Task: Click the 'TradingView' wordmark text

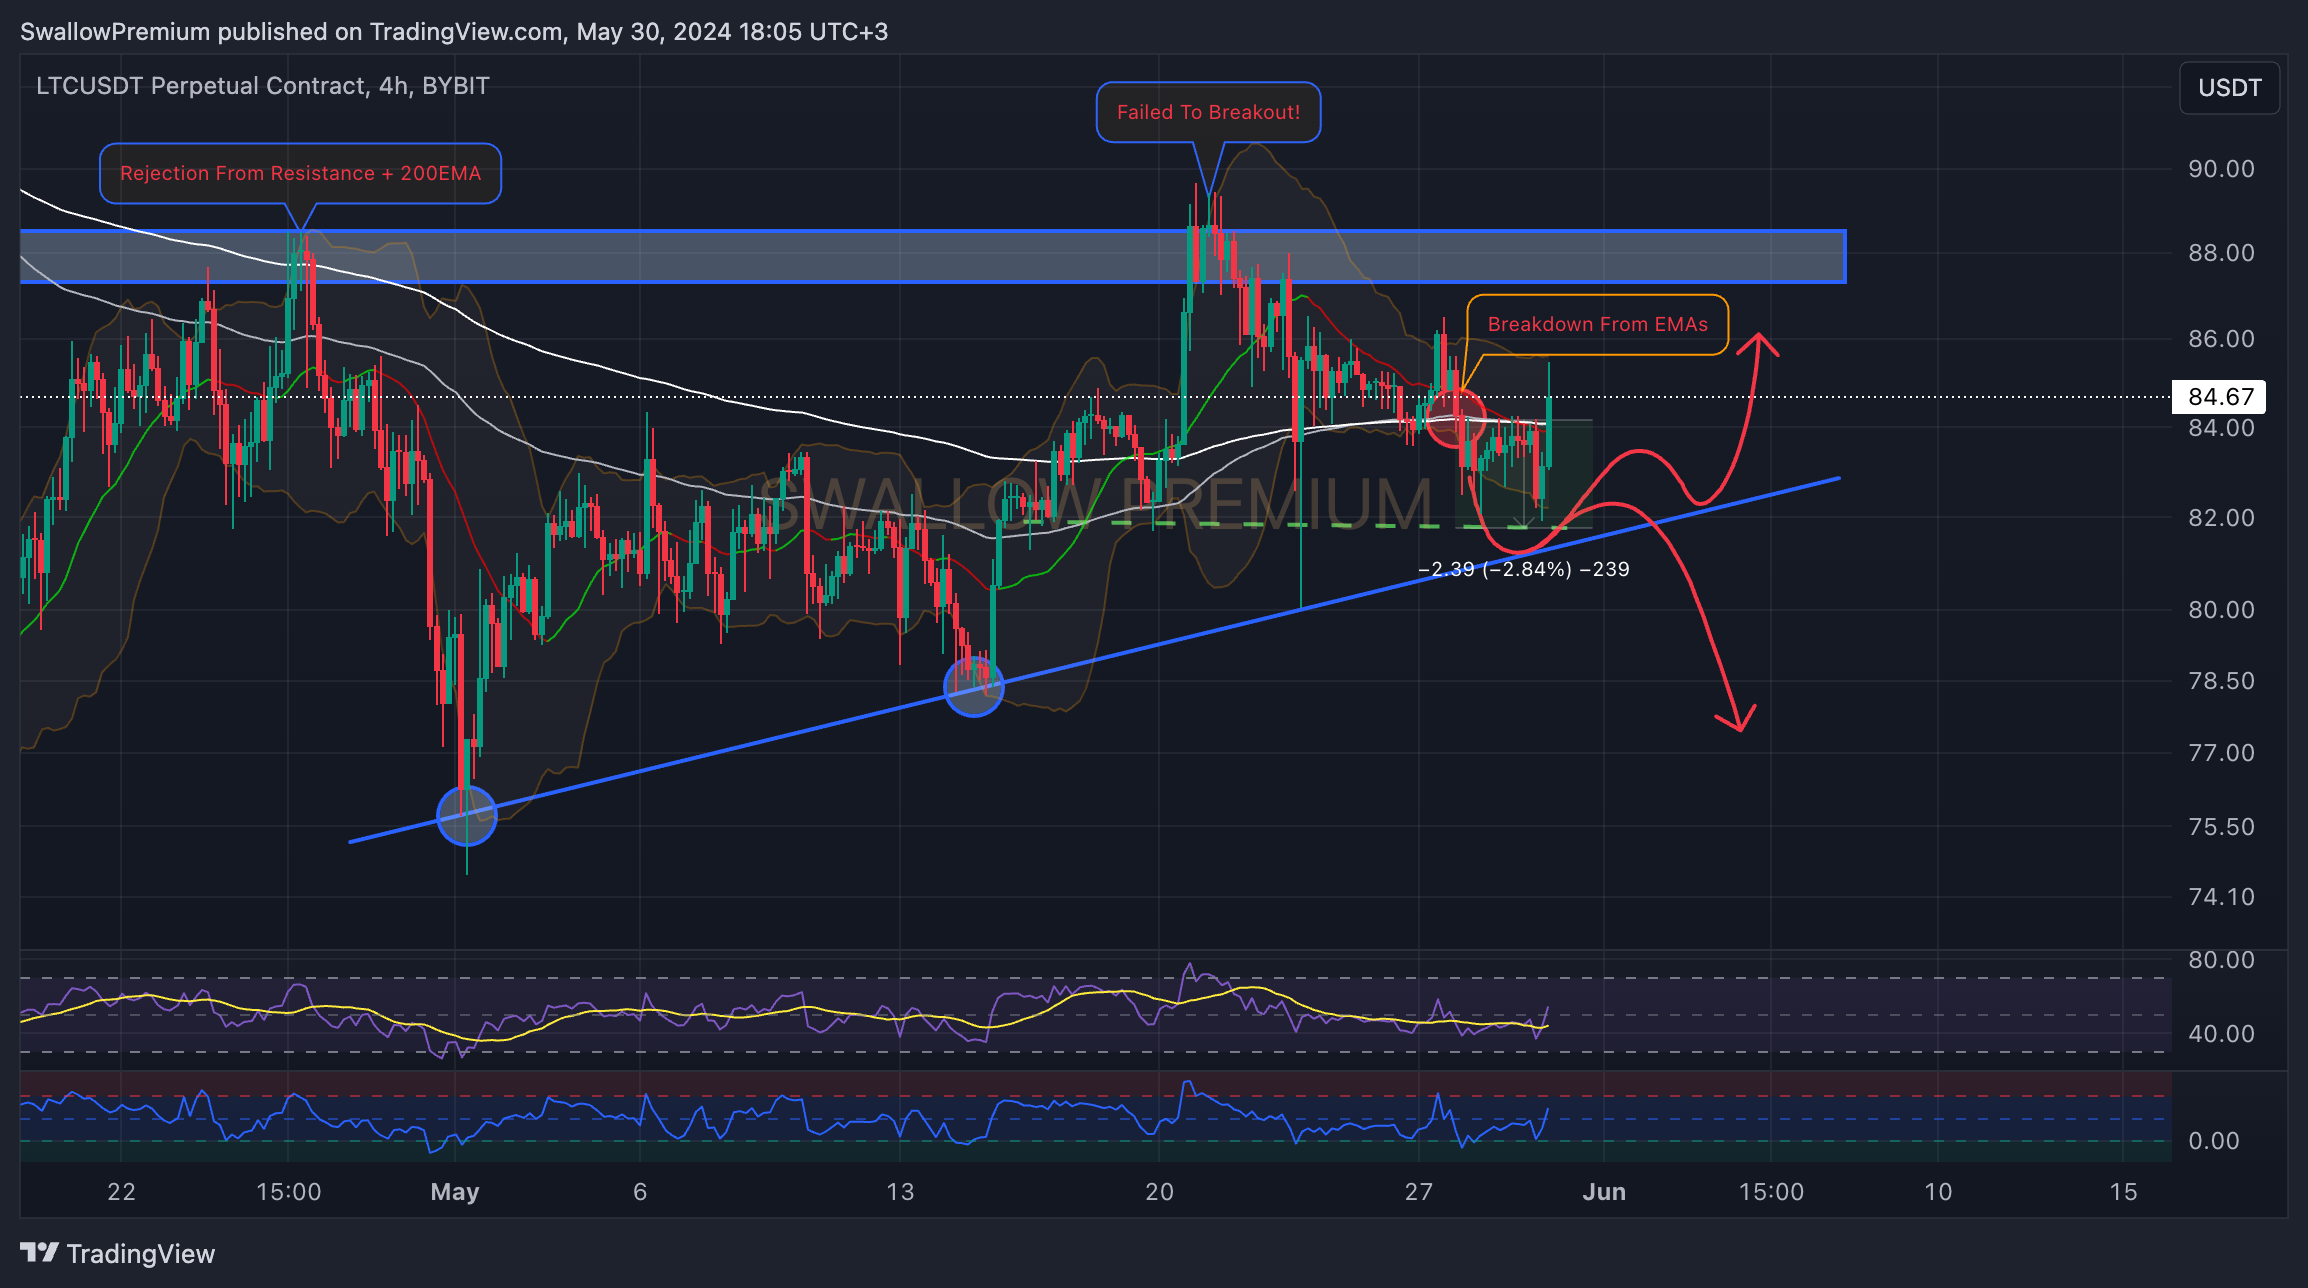Action: point(141,1254)
